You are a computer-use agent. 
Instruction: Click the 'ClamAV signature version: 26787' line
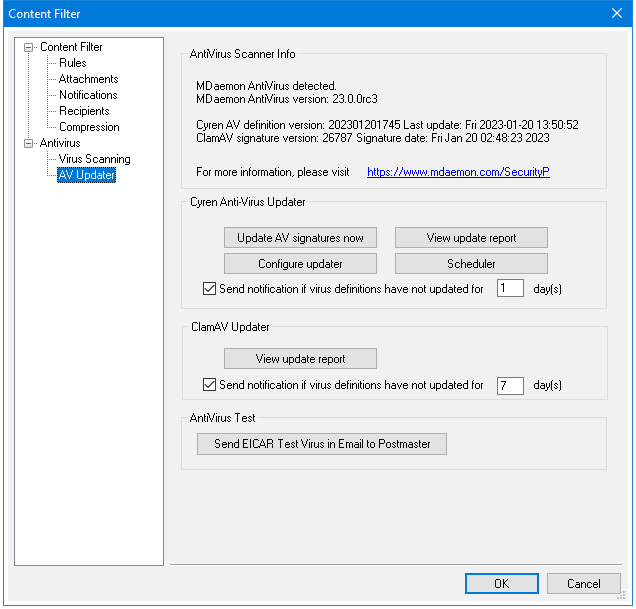pos(372,138)
